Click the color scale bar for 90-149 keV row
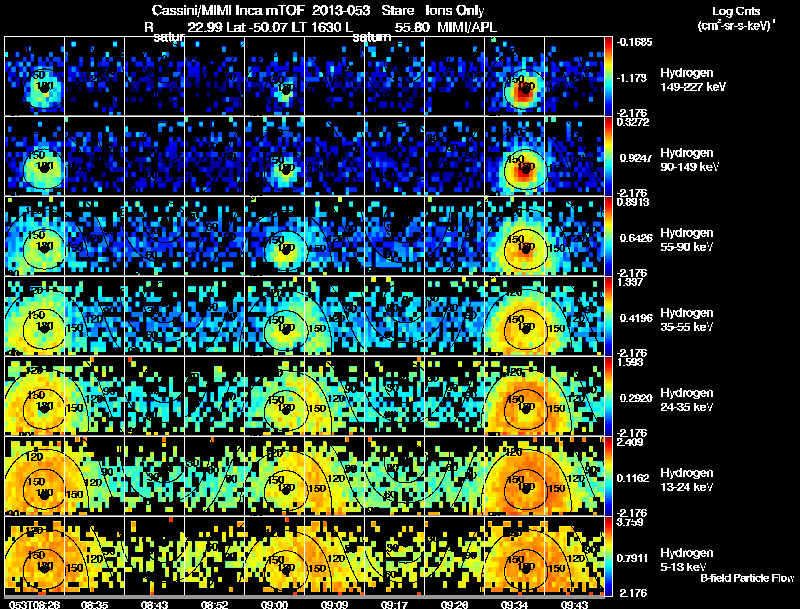This screenshot has height=609, width=800. click(x=608, y=156)
